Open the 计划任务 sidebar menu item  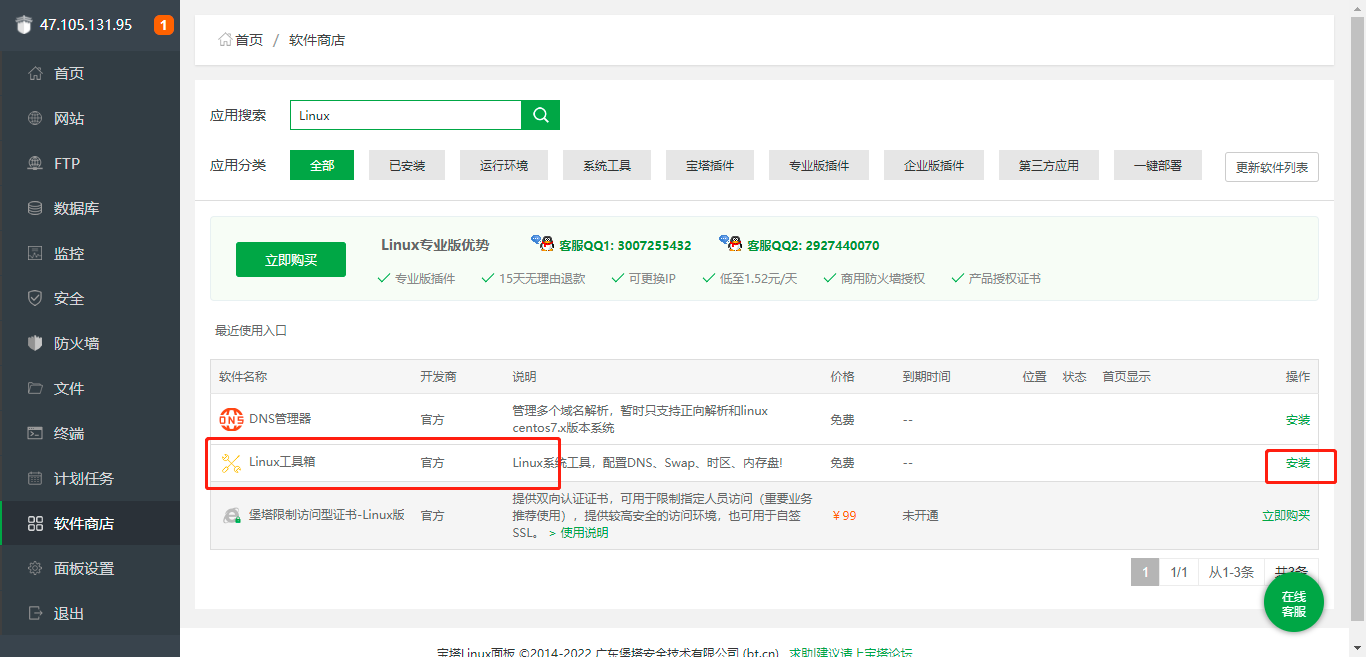point(90,478)
